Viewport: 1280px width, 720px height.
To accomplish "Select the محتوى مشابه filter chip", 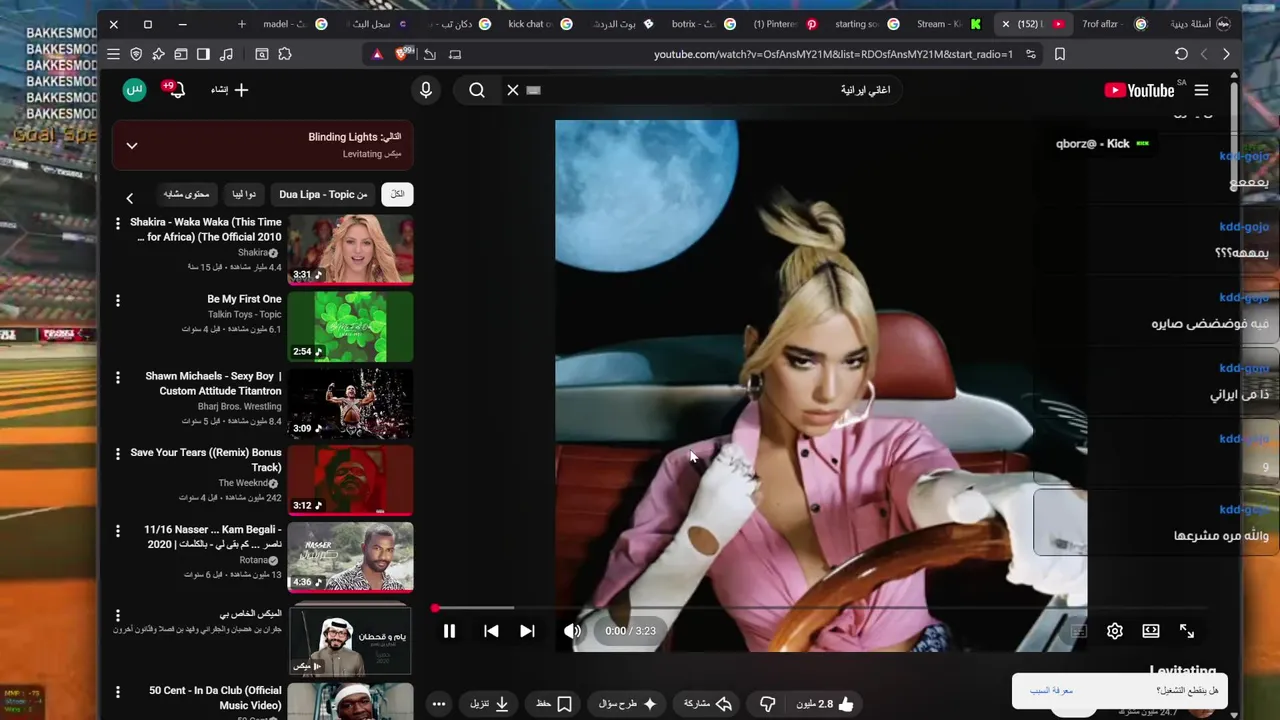I will point(186,194).
